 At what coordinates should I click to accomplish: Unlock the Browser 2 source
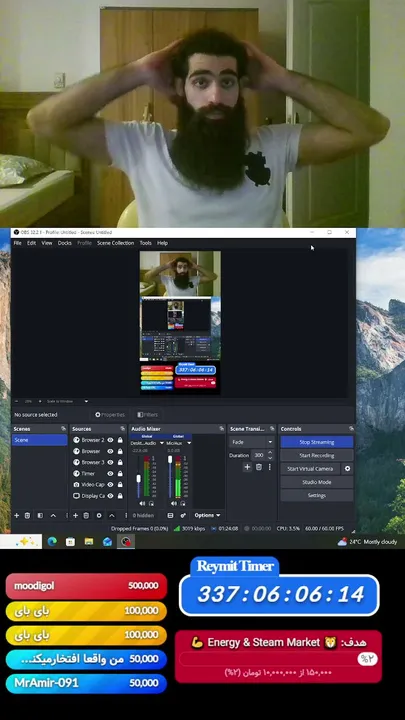(x=120, y=440)
